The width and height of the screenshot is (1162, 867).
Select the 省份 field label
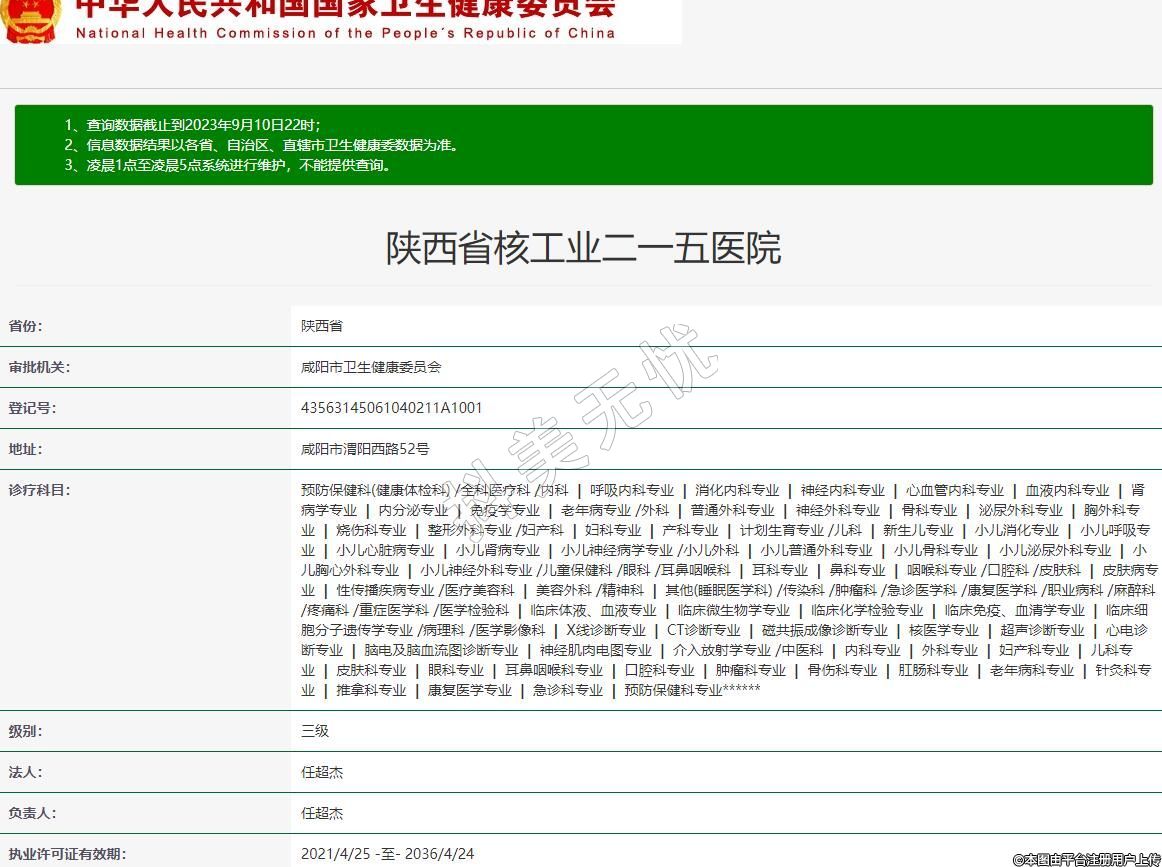pyautogui.click(x=26, y=326)
